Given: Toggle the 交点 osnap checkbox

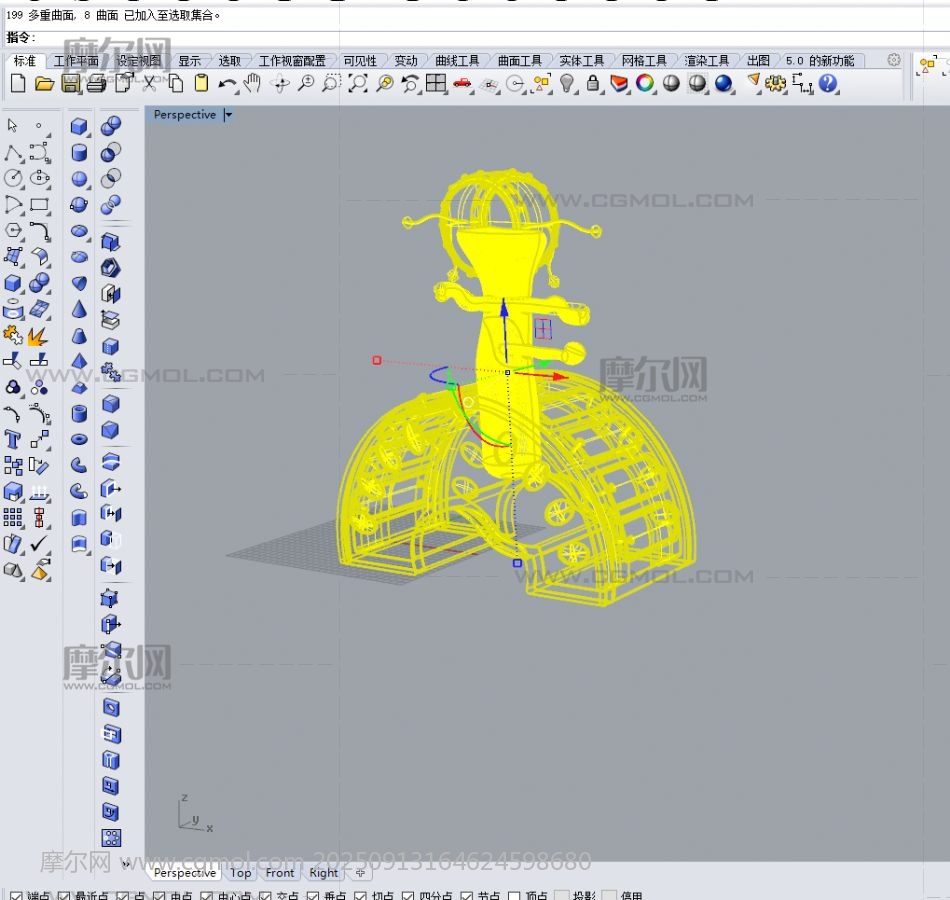Looking at the screenshot, I should pyautogui.click(x=265, y=895).
